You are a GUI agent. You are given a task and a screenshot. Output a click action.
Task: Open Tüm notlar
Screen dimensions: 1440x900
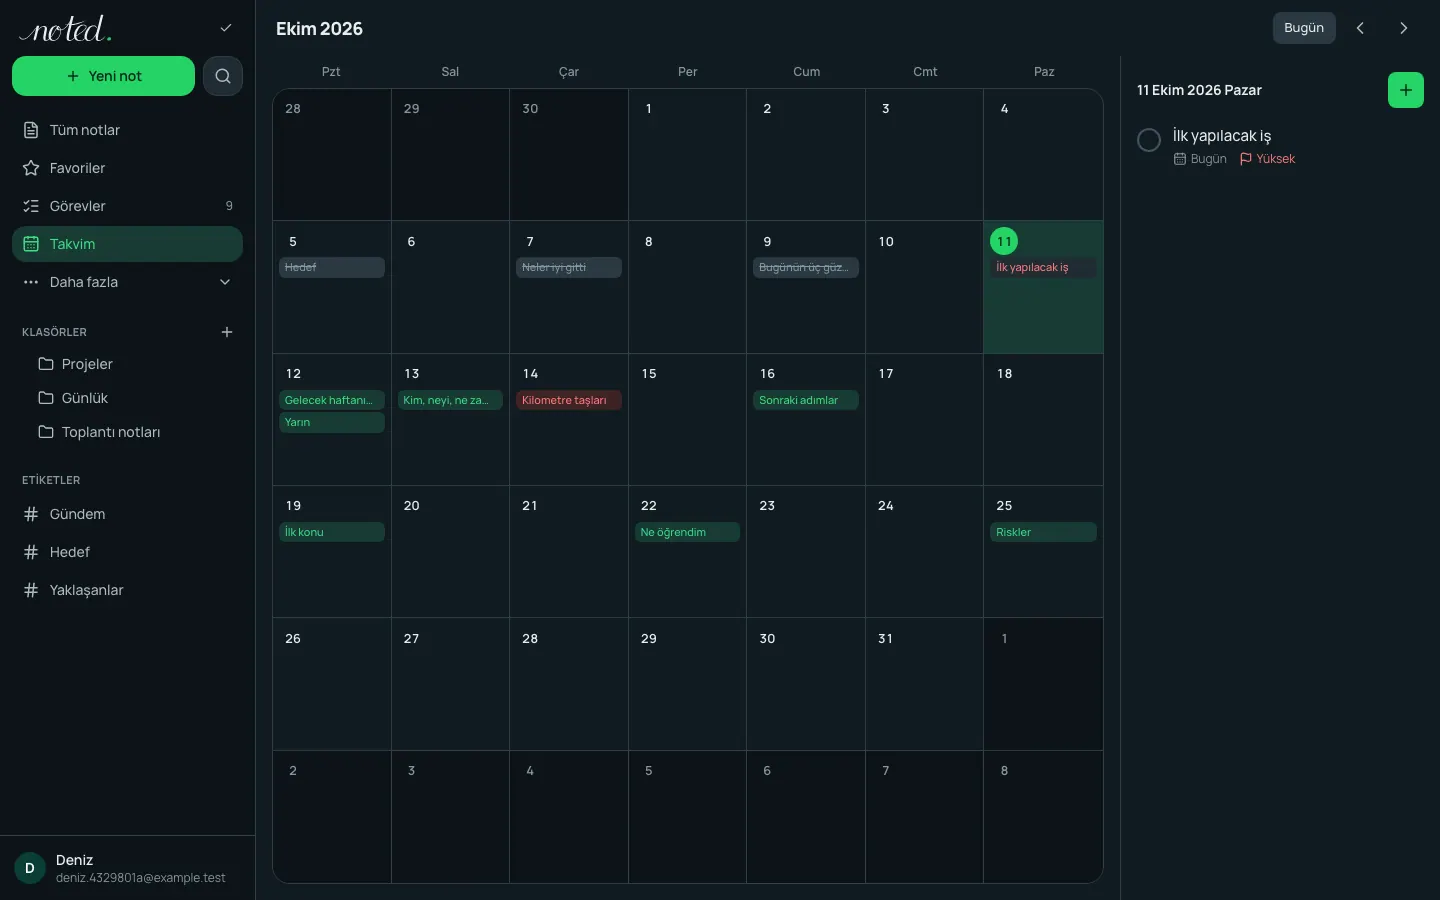coord(127,130)
